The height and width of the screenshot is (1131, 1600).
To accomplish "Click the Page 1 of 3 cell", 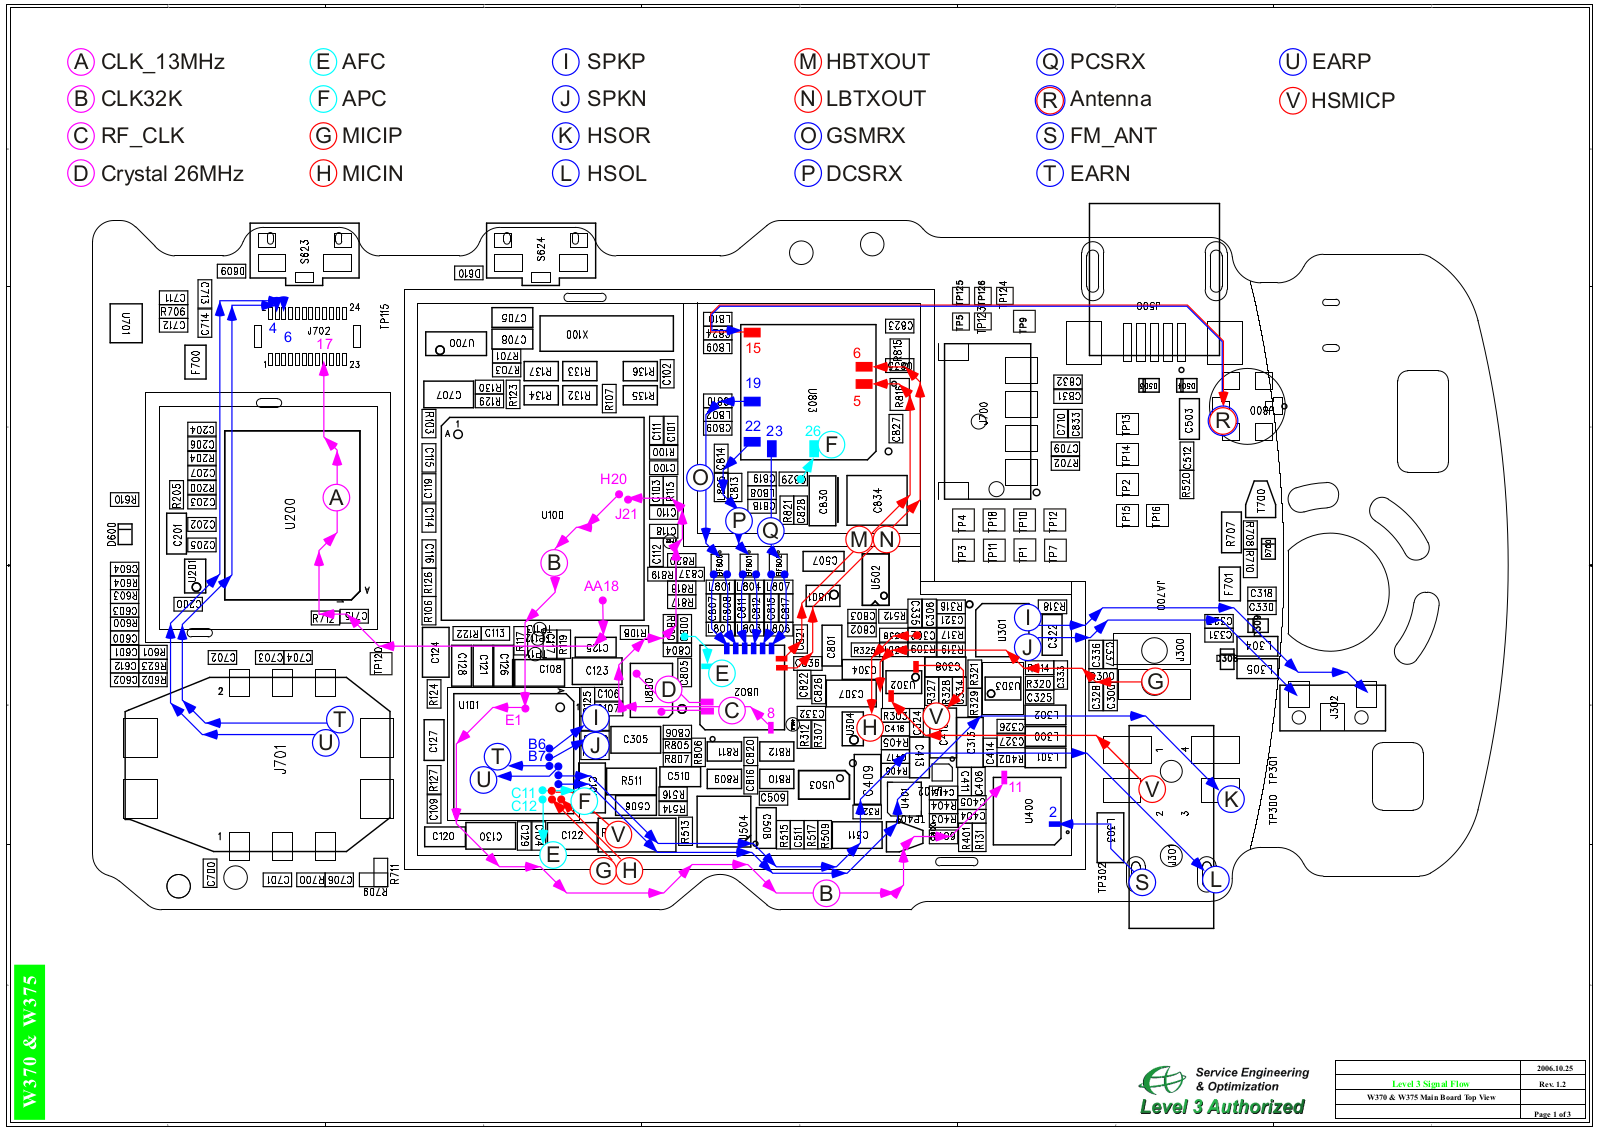I will point(1552,1114).
